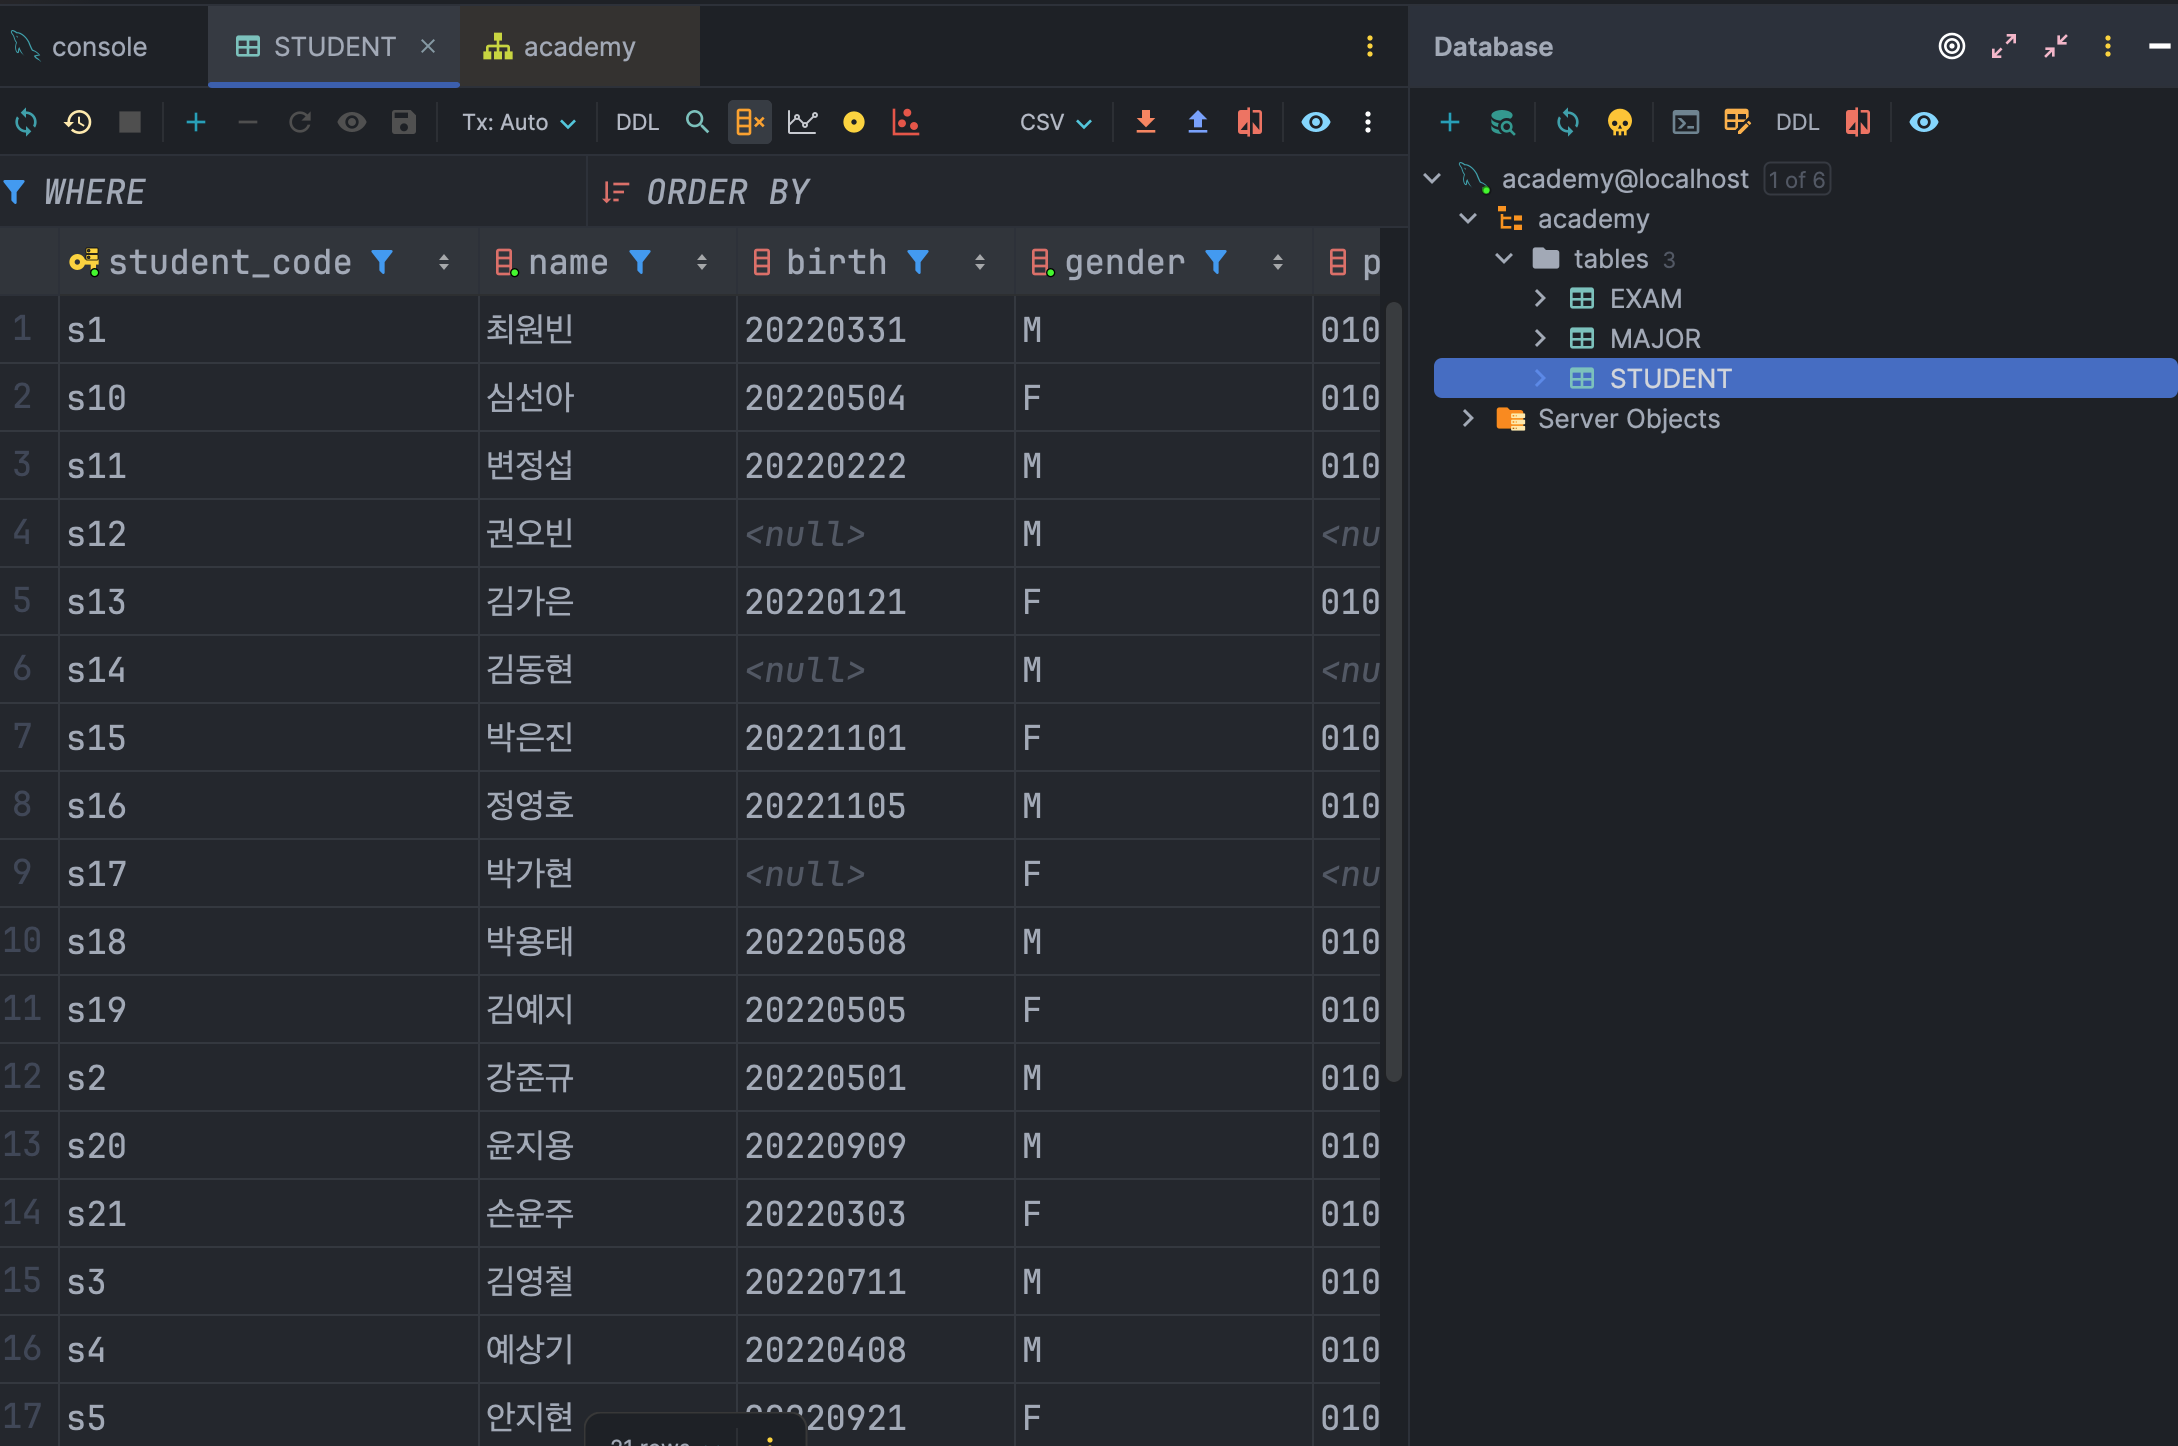2178x1446 pixels.
Task: Open the chart view icon
Action: 802,122
